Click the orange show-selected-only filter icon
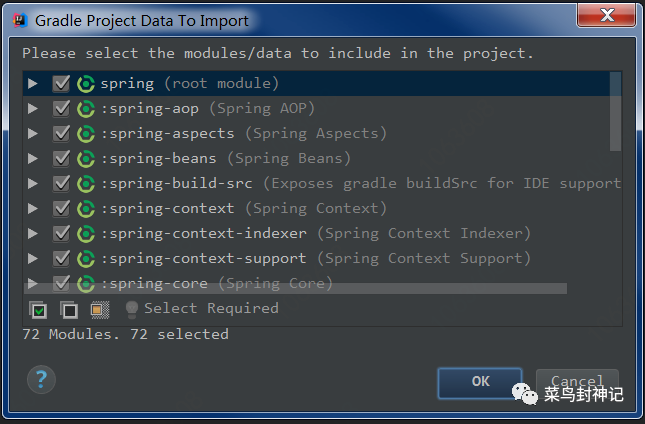Screen dimensions: 645x424 coord(99,310)
